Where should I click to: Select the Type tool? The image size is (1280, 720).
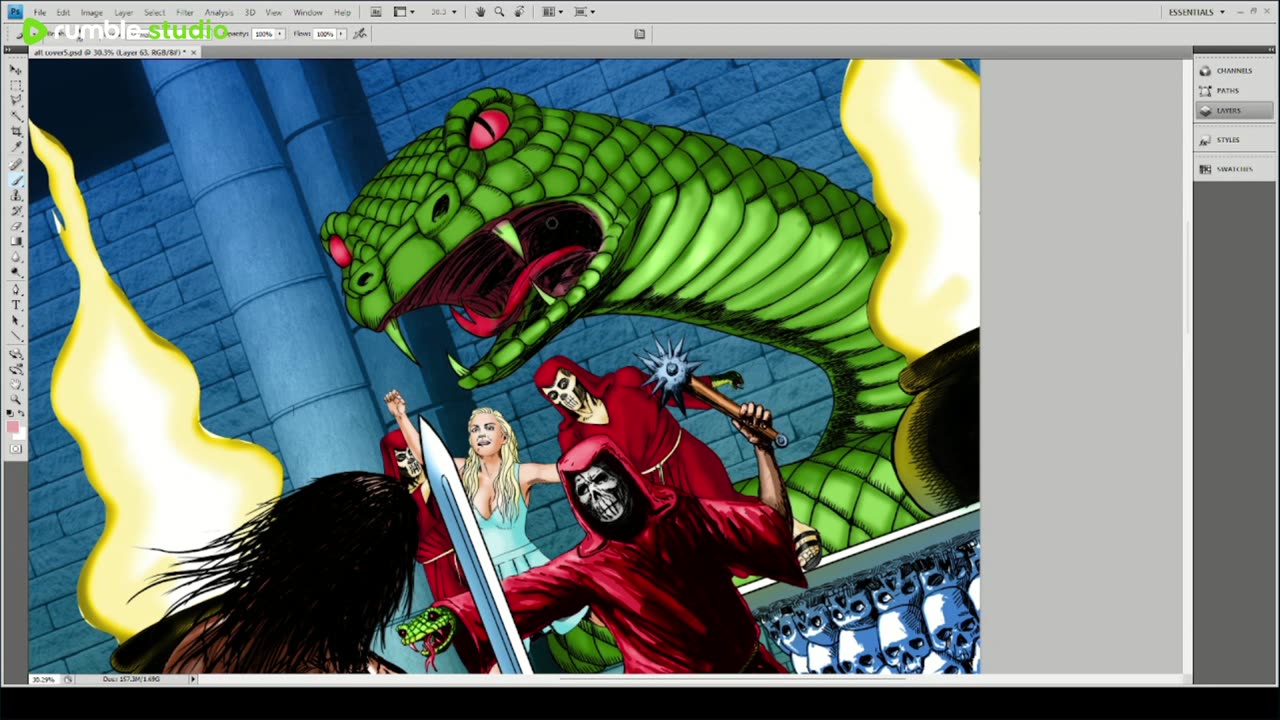(x=16, y=305)
